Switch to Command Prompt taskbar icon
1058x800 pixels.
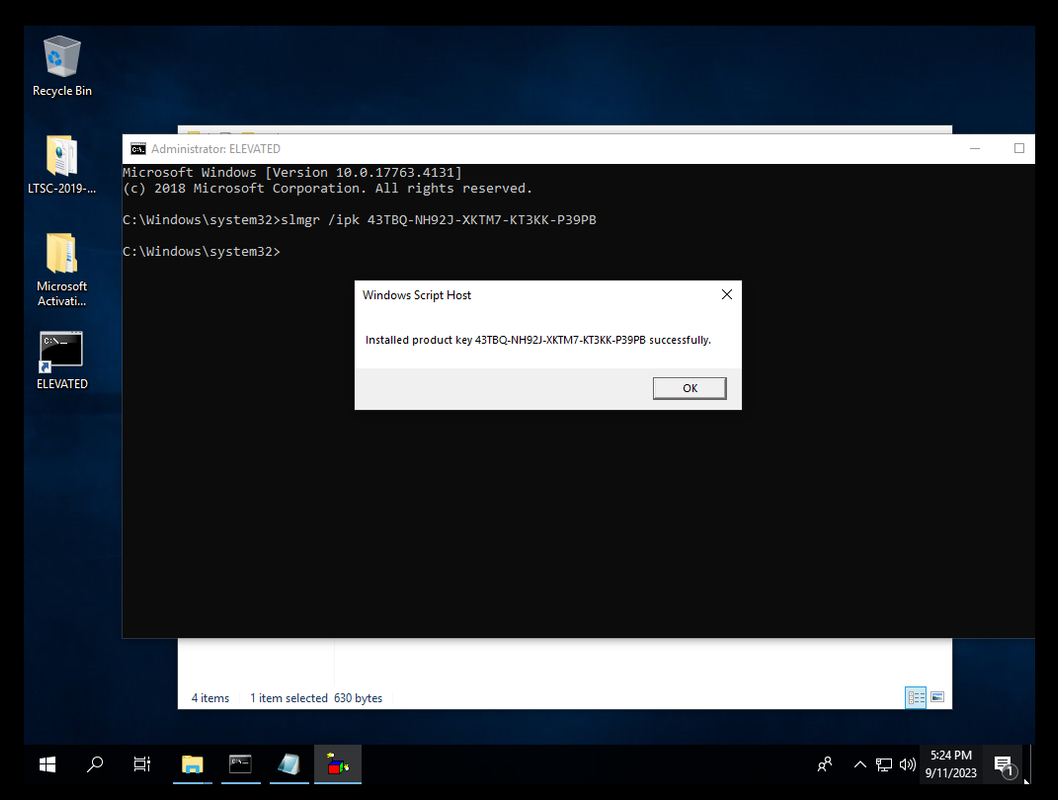240,764
